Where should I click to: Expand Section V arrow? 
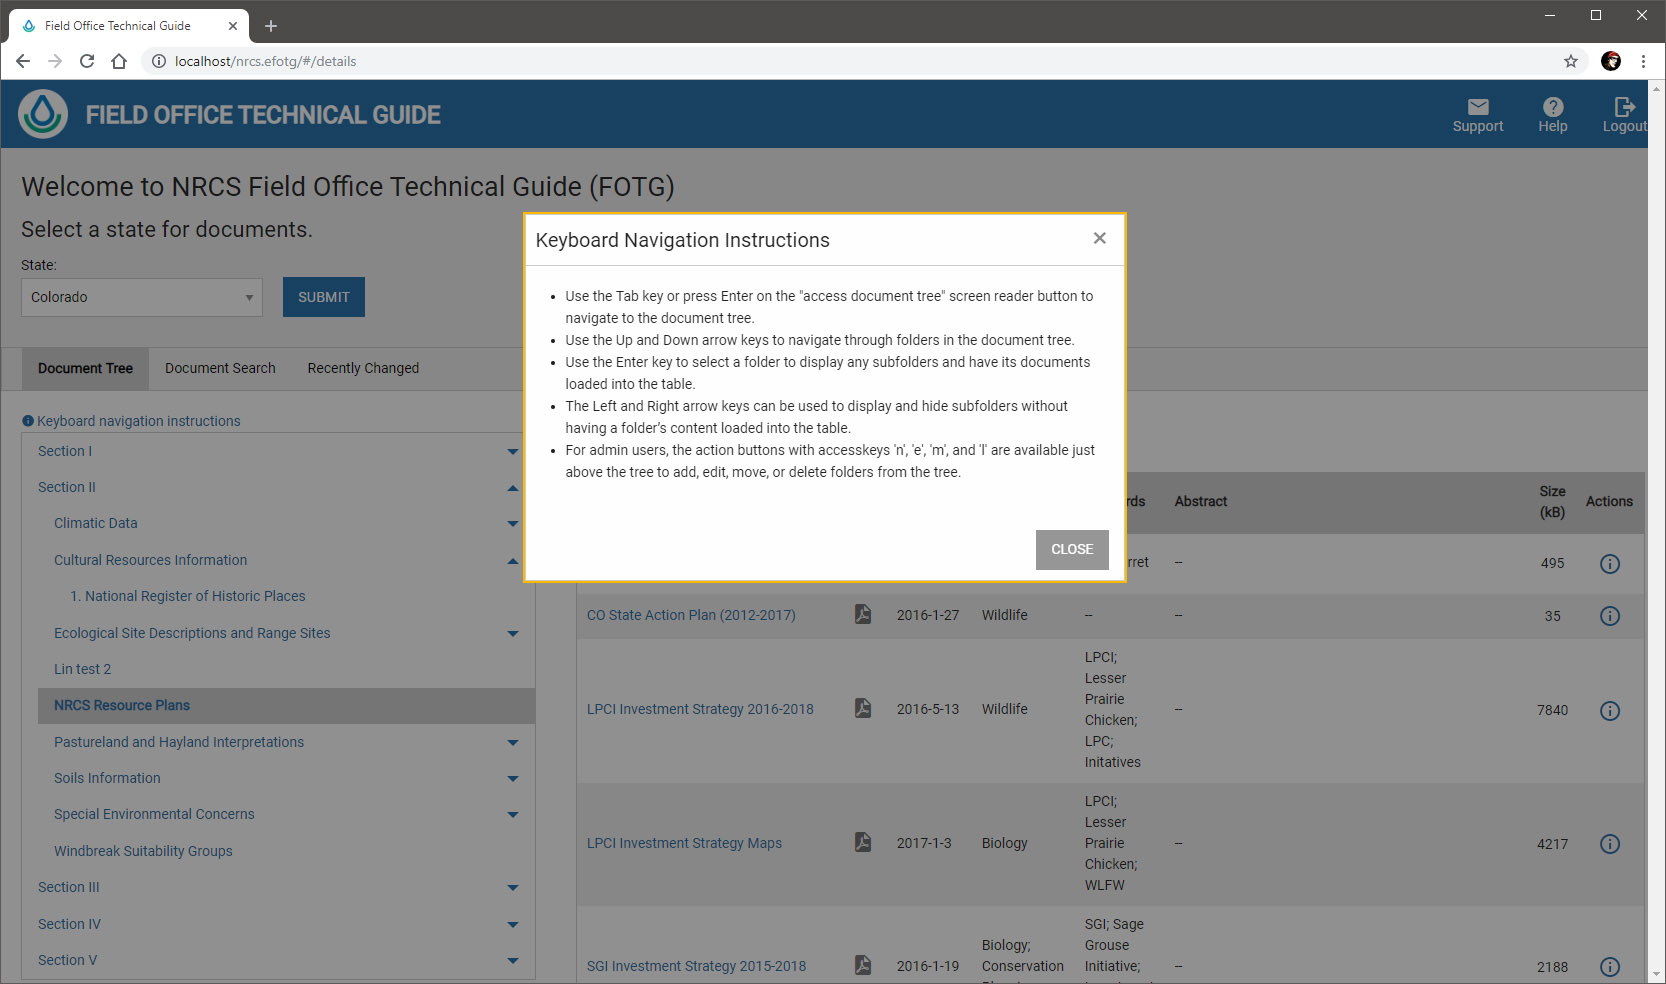513,961
